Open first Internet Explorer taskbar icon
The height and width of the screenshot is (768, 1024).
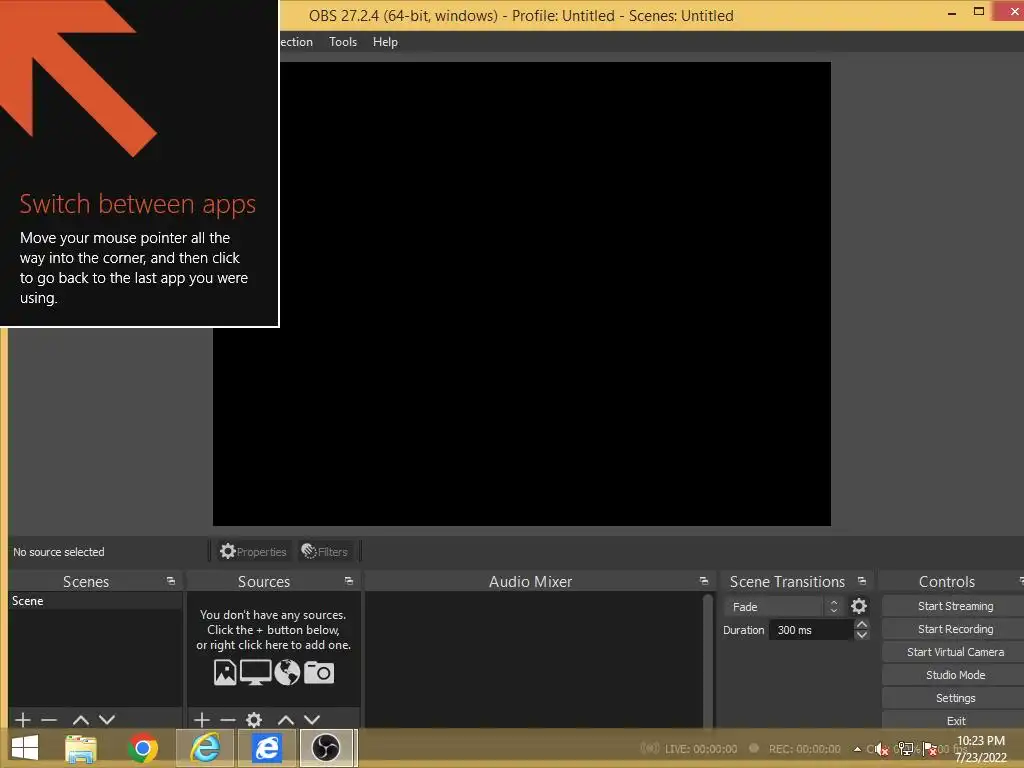[x=206, y=748]
